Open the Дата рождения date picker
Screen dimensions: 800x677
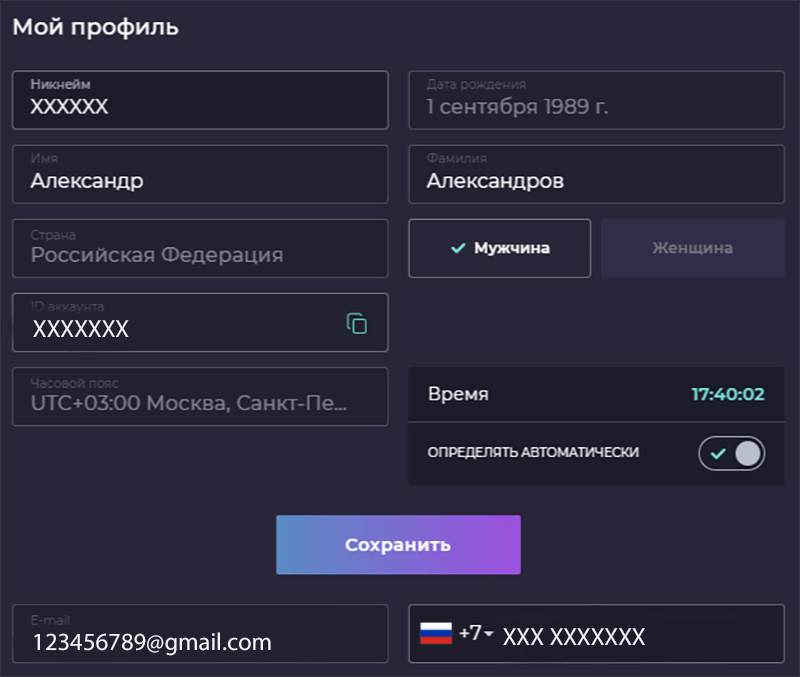(596, 100)
